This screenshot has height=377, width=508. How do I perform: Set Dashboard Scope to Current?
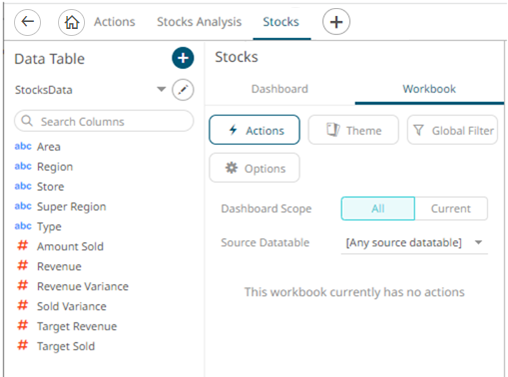click(451, 208)
